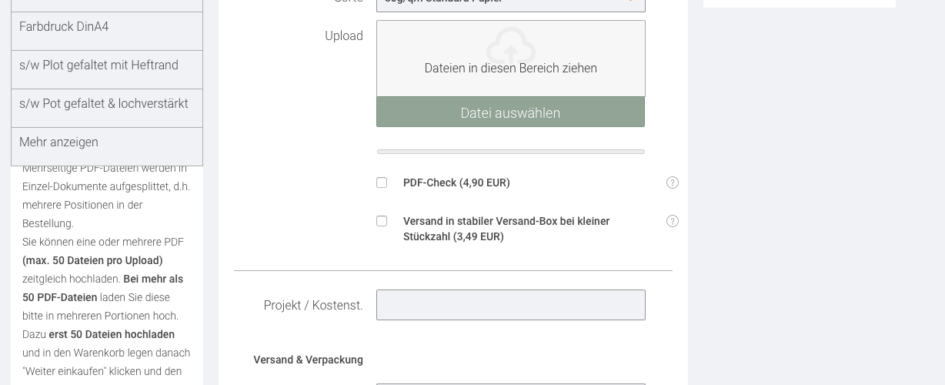Click the cloud upload icon
The image size is (945, 385).
pyautogui.click(x=510, y=45)
